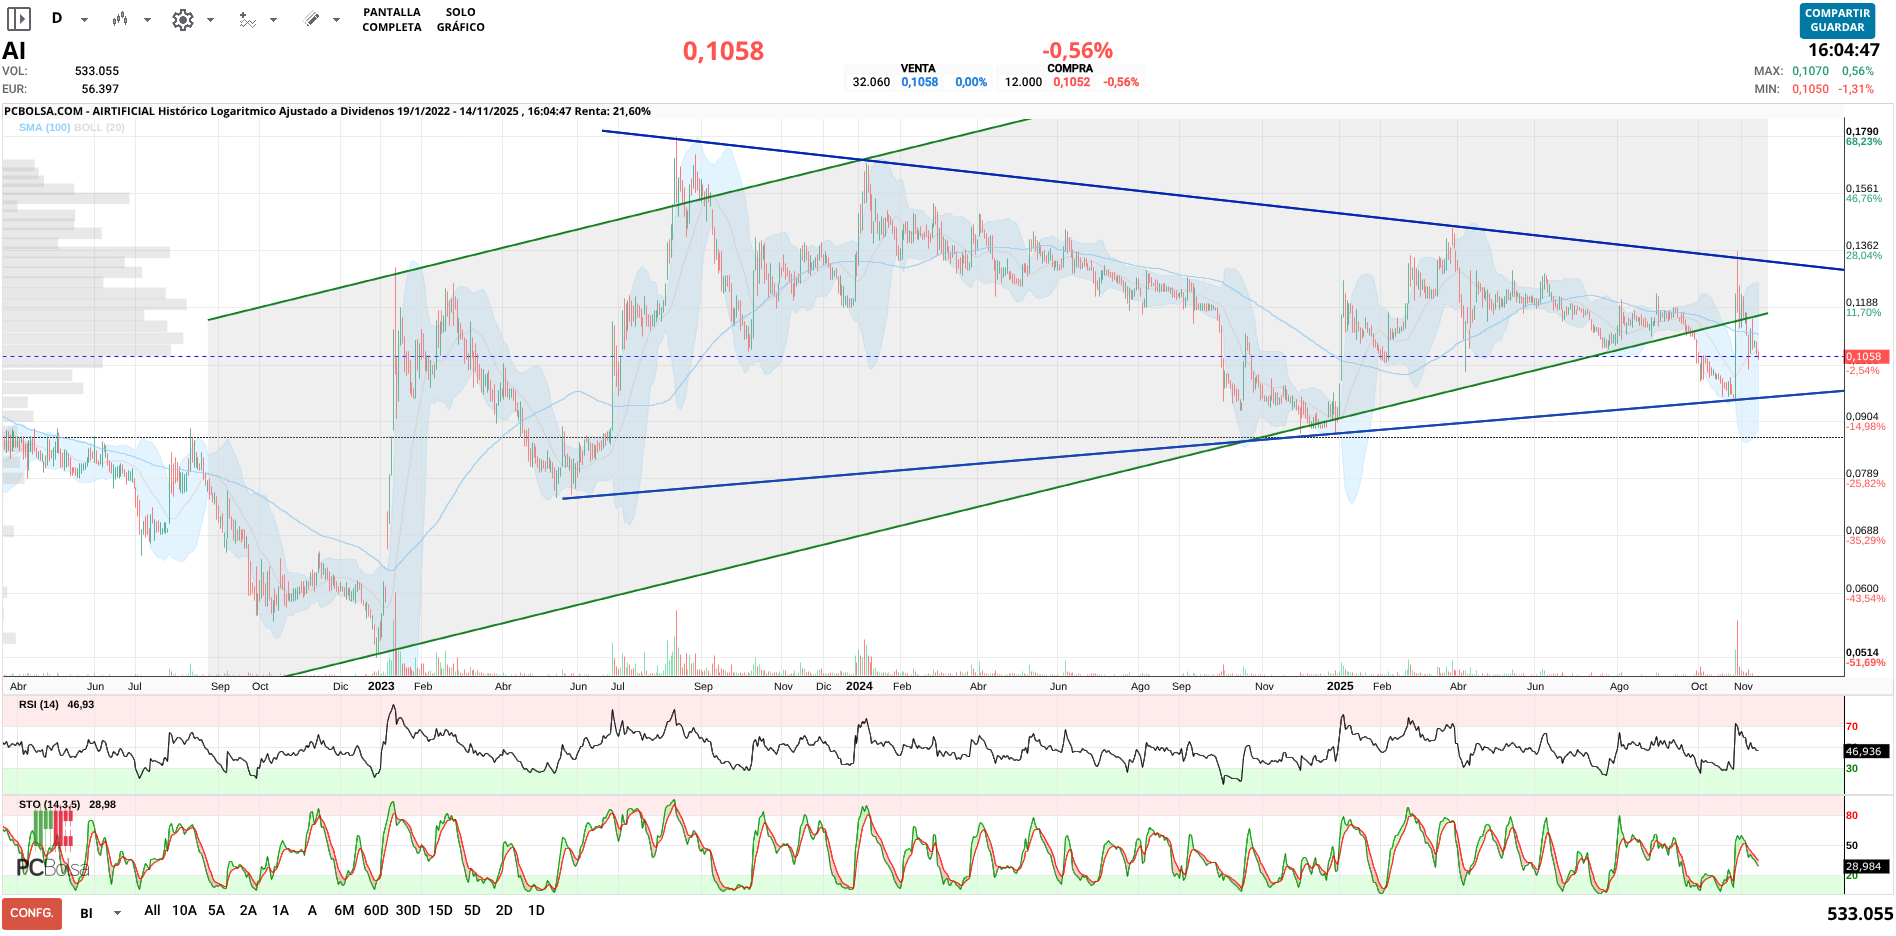Switch to the 6M time range
This screenshot has width=1896, height=936.
[x=344, y=911]
